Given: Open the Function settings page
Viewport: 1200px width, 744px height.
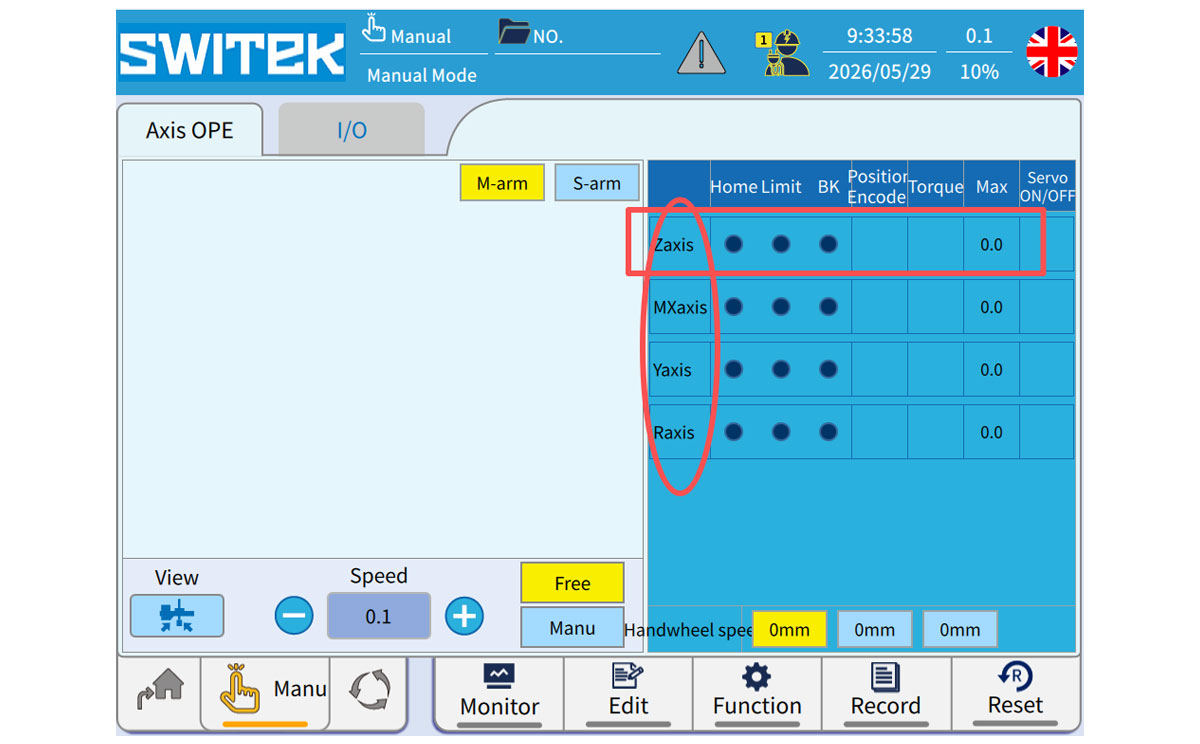Looking at the screenshot, I should click(757, 692).
